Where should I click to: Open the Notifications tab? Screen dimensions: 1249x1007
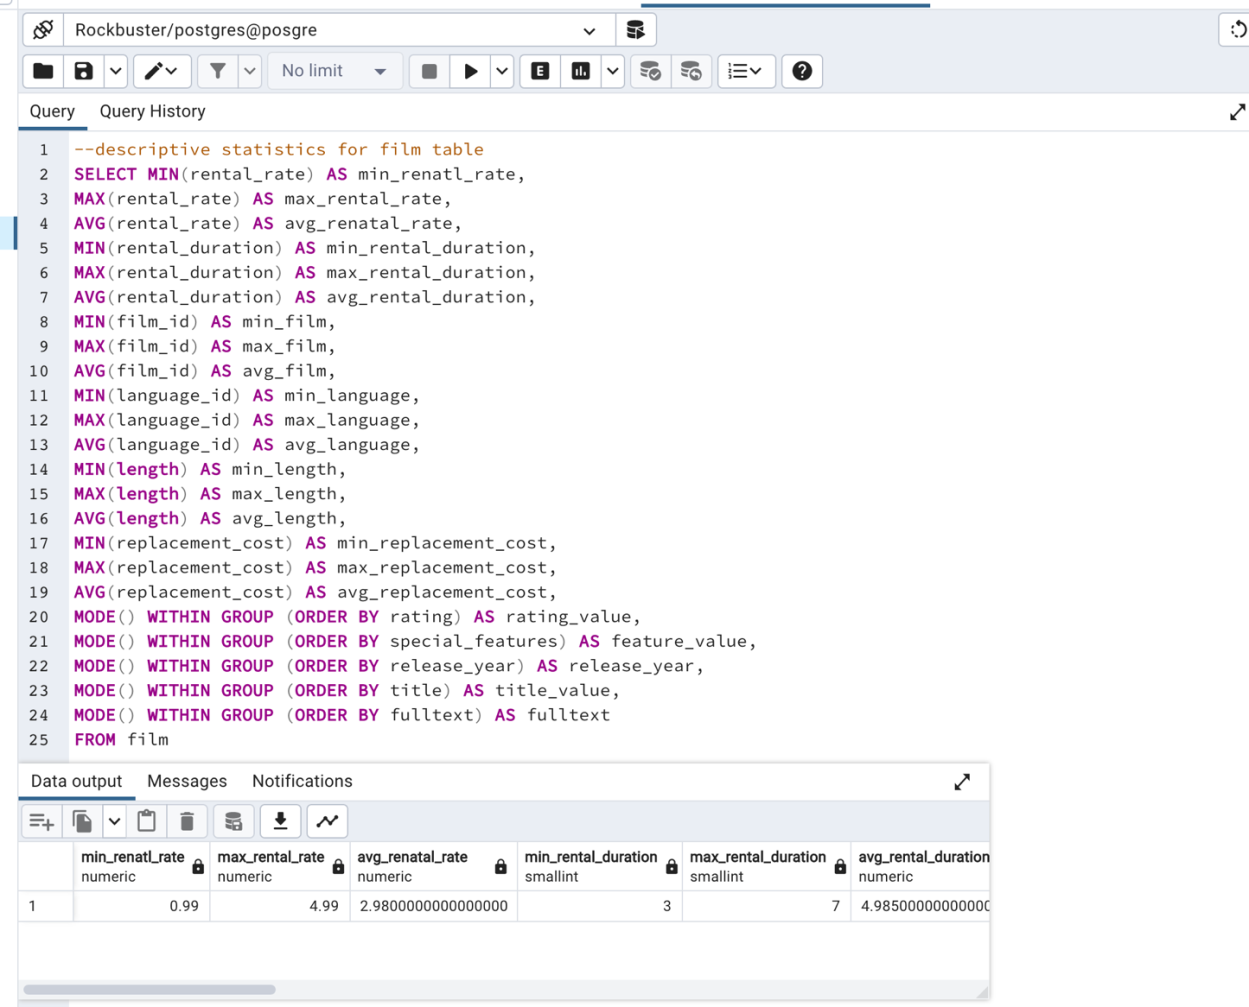coord(301,781)
